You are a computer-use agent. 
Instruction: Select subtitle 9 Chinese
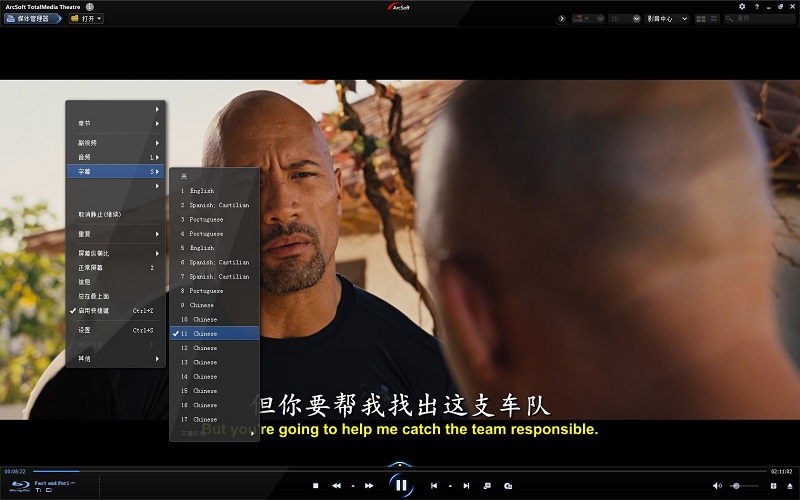point(214,305)
